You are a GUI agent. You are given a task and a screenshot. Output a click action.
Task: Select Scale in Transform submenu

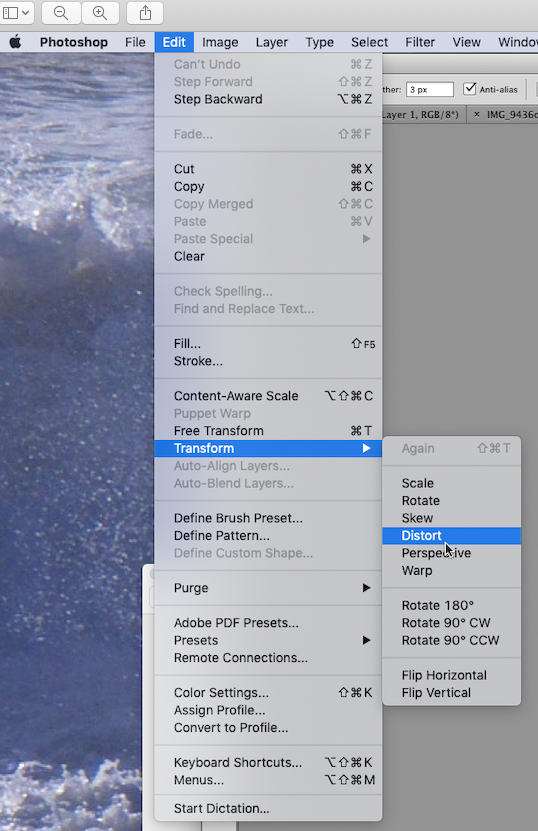[452, 483]
